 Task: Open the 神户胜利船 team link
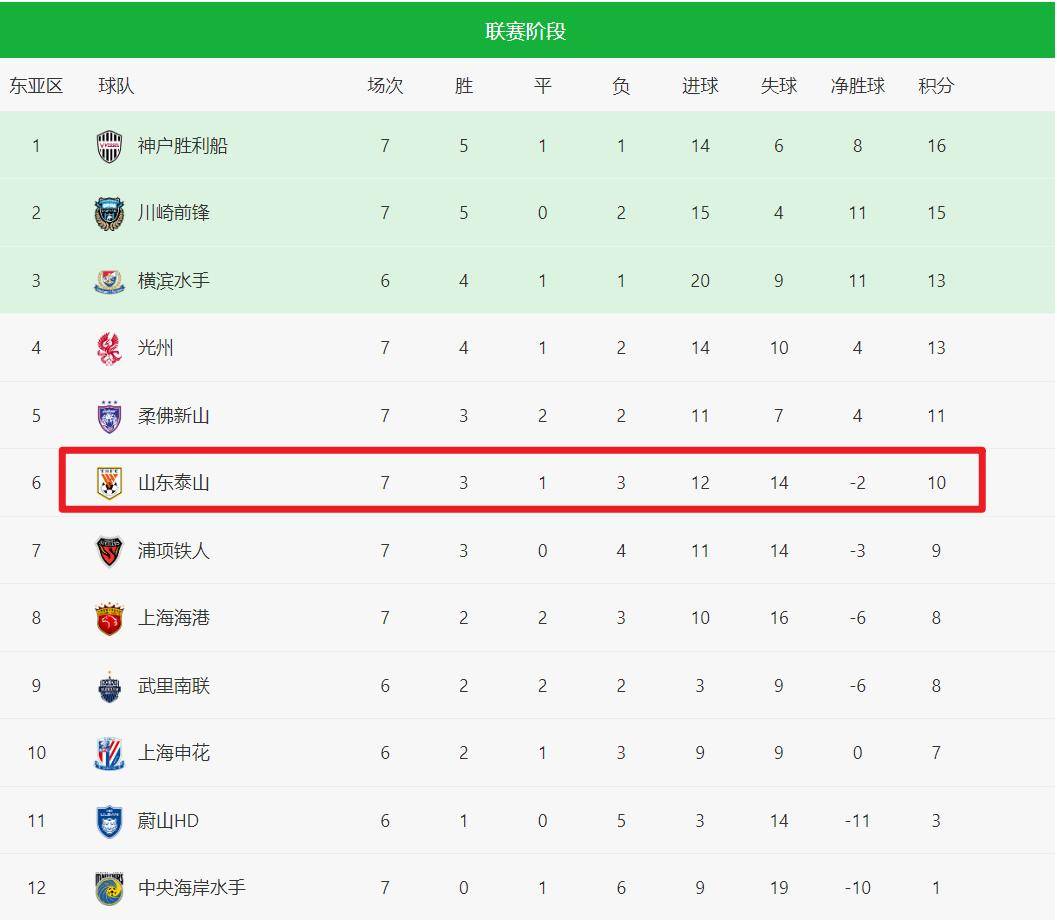point(183,146)
